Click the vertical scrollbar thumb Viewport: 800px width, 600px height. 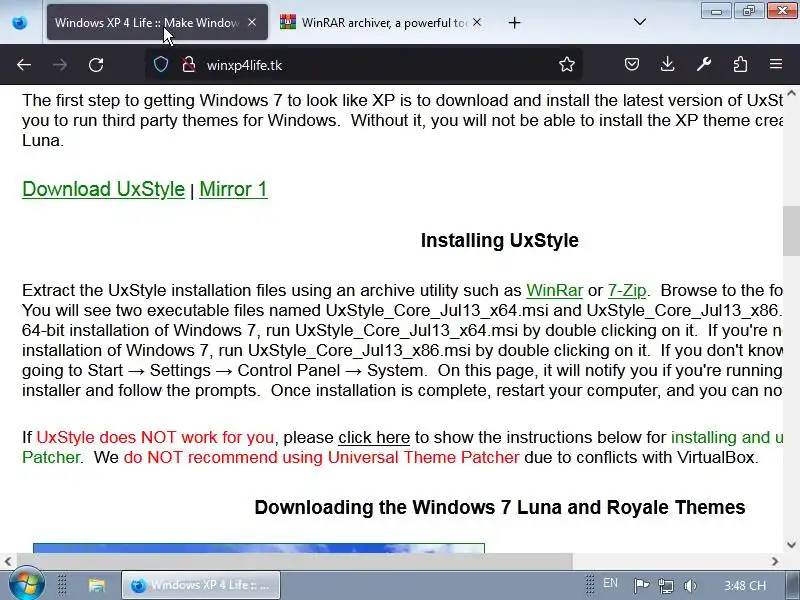coord(791,231)
